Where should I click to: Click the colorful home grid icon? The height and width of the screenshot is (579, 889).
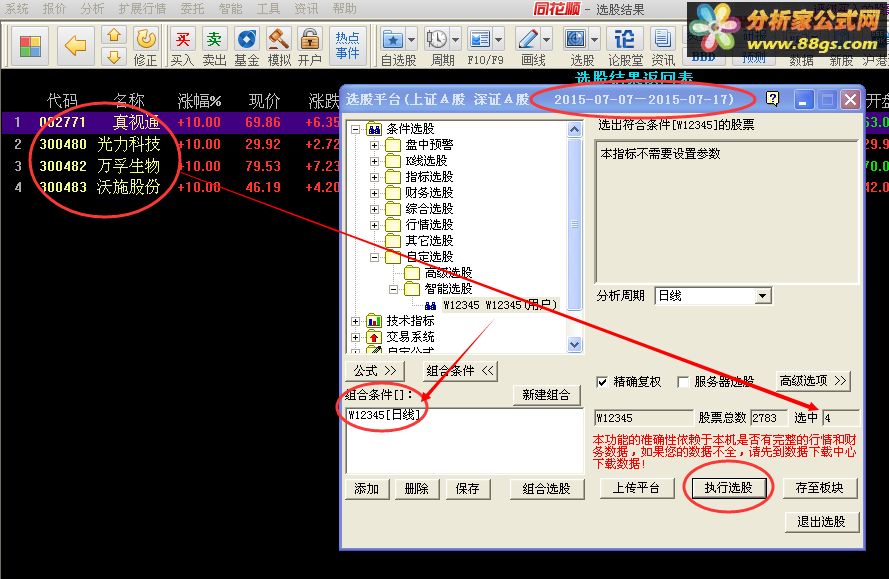click(30, 46)
